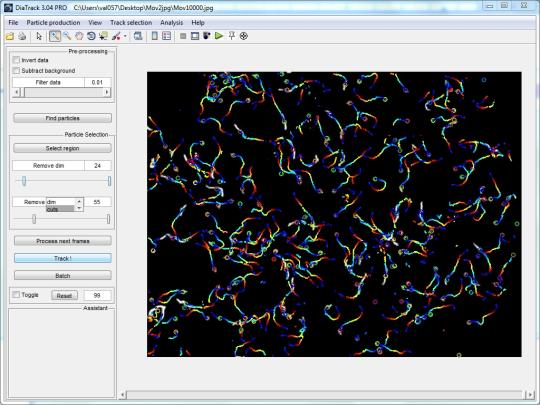Check the Subtract background option
The height and width of the screenshot is (405, 540).
[16, 71]
